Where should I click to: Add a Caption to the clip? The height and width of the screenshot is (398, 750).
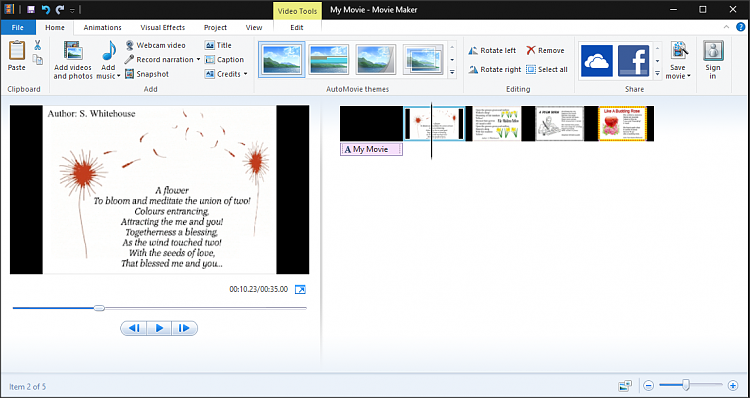tap(224, 60)
